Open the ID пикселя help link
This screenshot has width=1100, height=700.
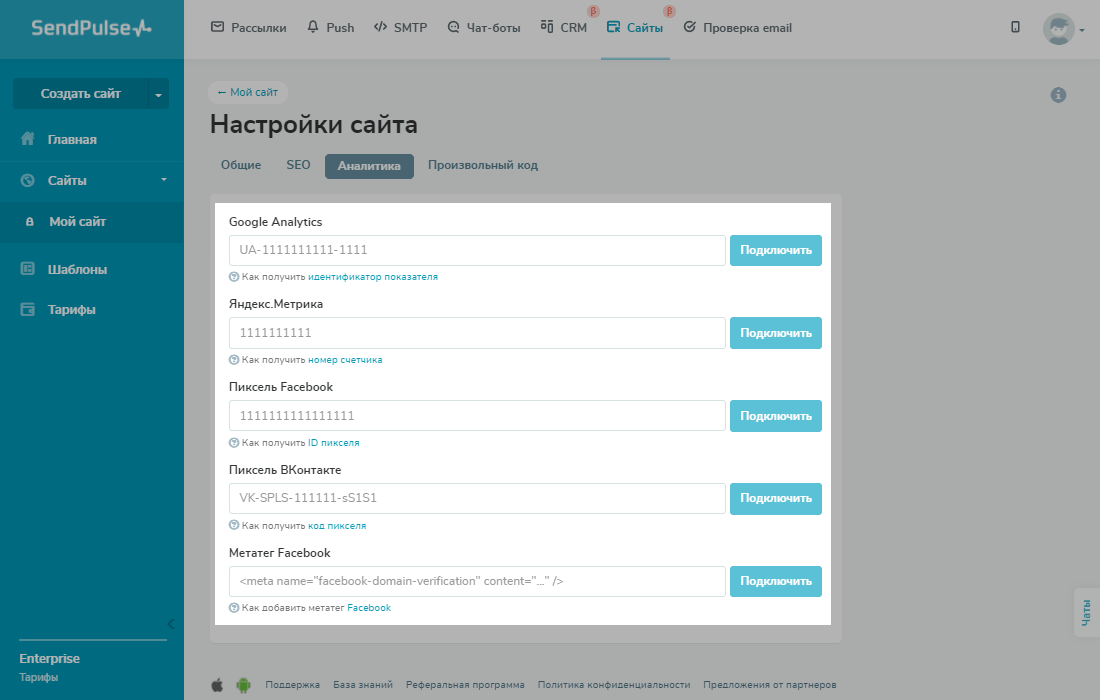(x=334, y=443)
